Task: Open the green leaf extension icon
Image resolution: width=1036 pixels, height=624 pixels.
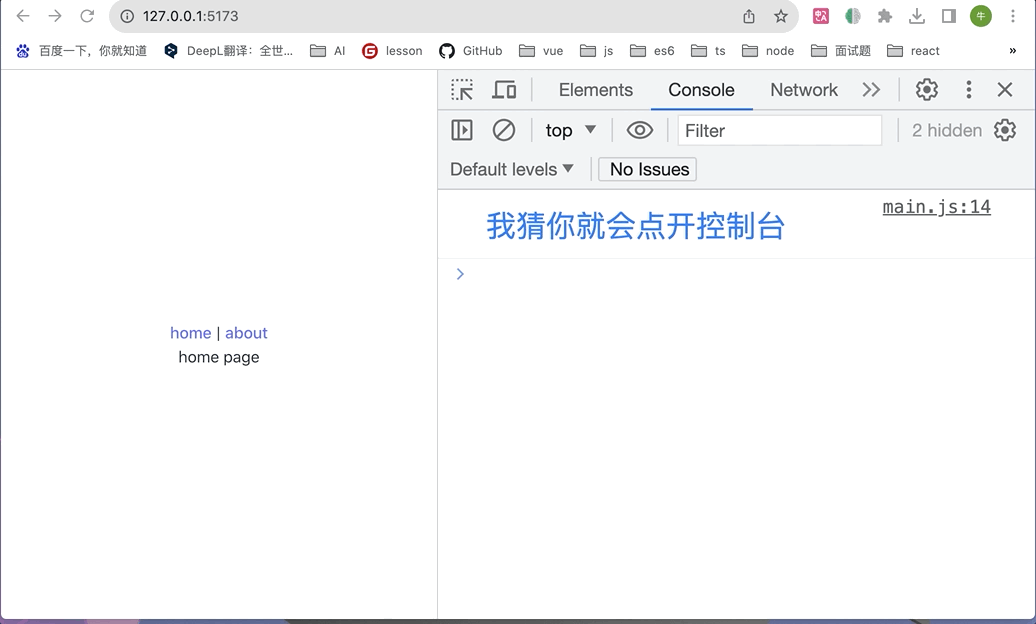Action: [x=852, y=16]
